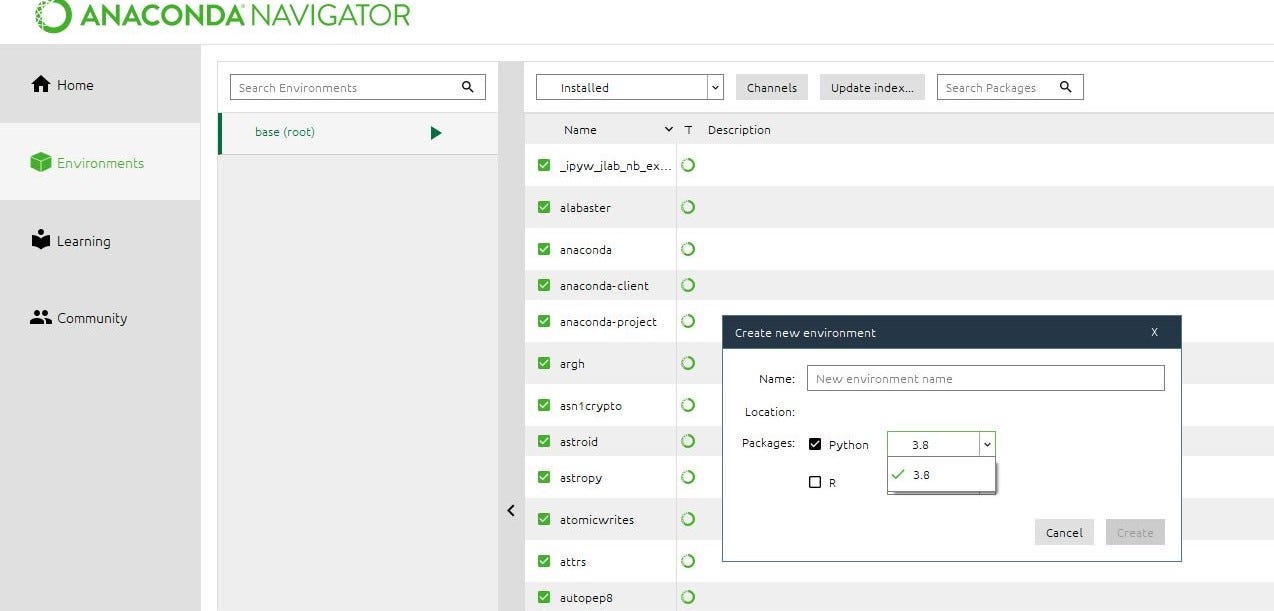Click the alabaster package type circle icon

coord(688,207)
